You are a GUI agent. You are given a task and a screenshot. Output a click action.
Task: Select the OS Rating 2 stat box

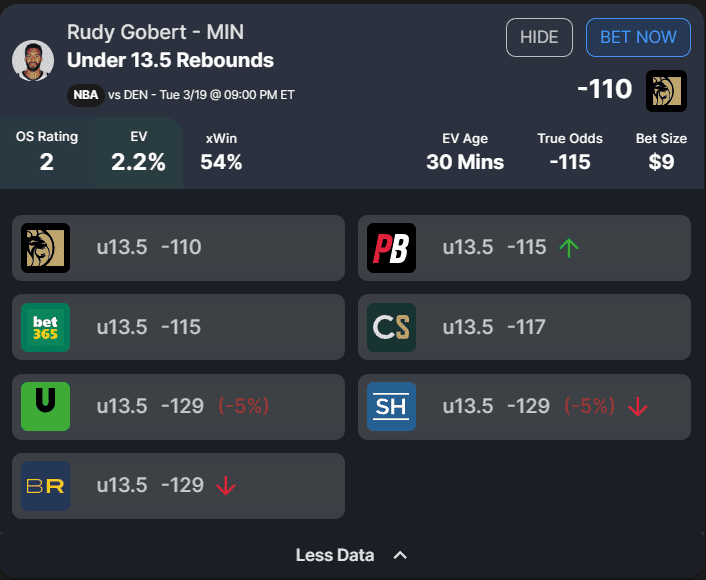(47, 153)
